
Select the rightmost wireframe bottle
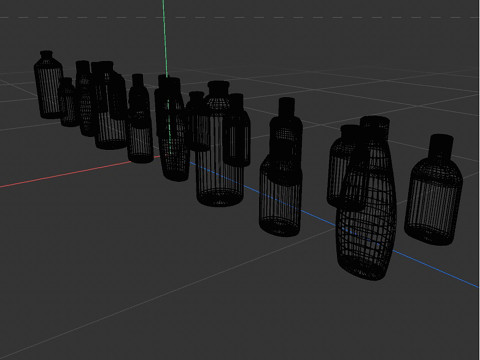pos(433,190)
